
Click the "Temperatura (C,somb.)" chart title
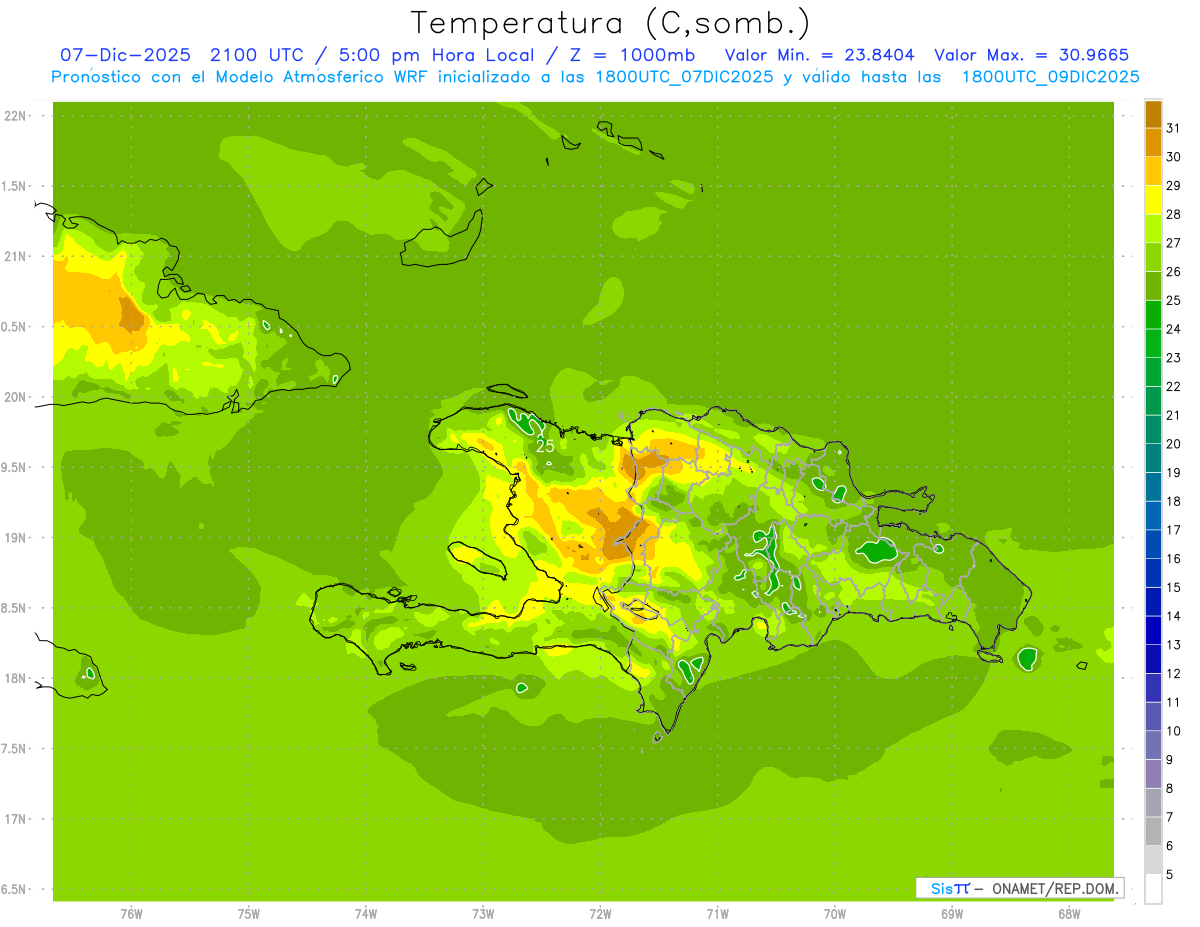(610, 23)
